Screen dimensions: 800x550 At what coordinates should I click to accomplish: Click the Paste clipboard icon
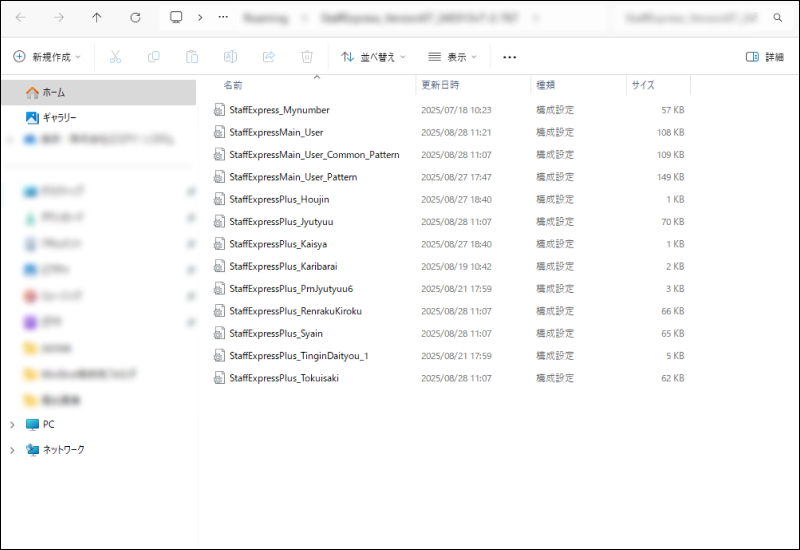tap(192, 57)
